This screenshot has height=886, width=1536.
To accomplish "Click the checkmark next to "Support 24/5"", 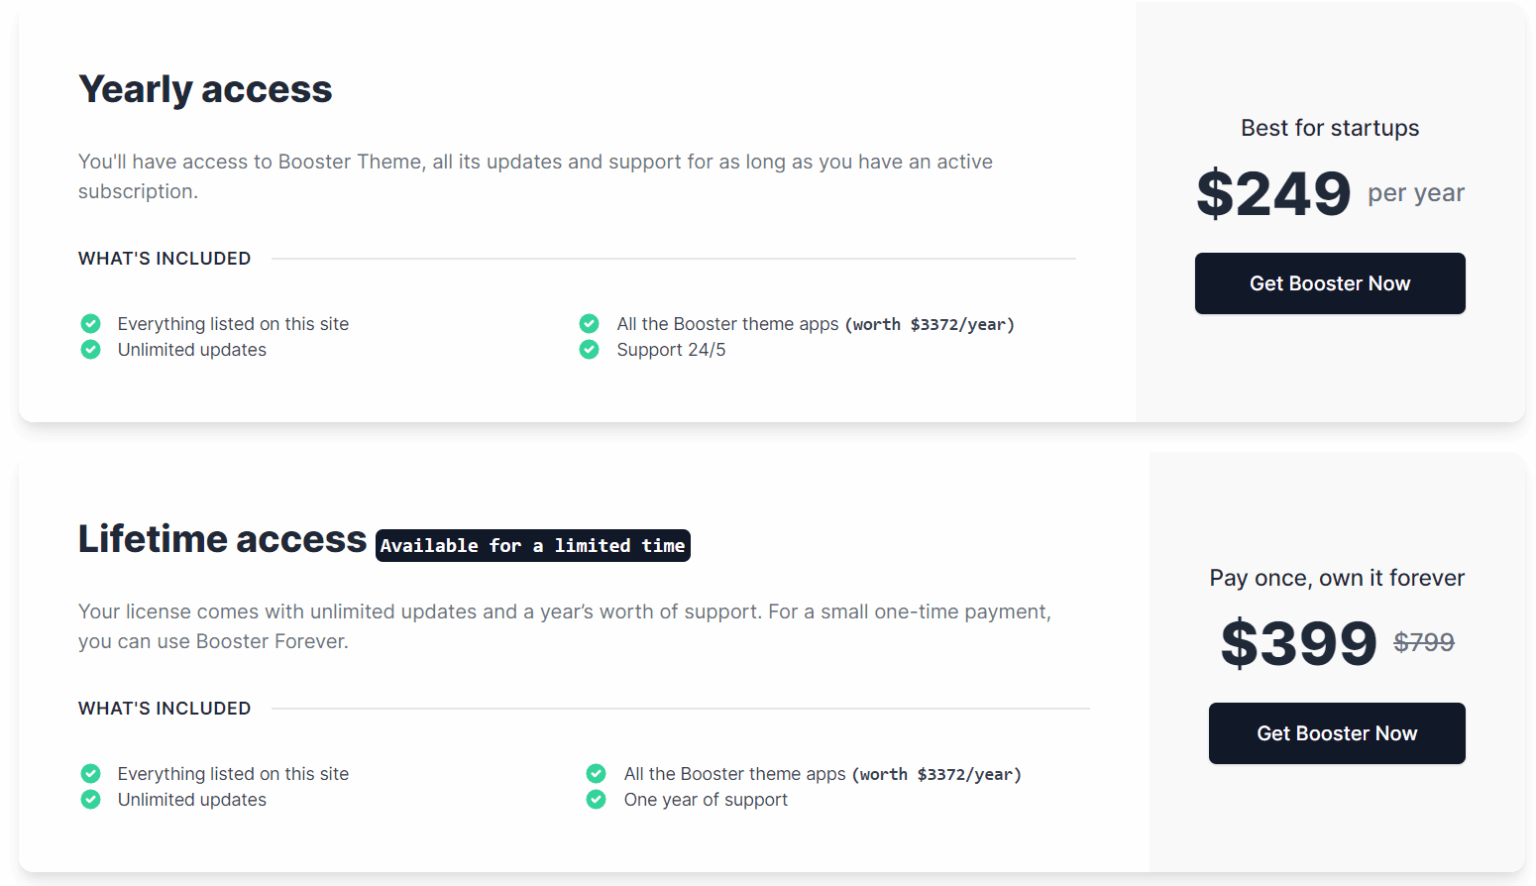I will (589, 350).
